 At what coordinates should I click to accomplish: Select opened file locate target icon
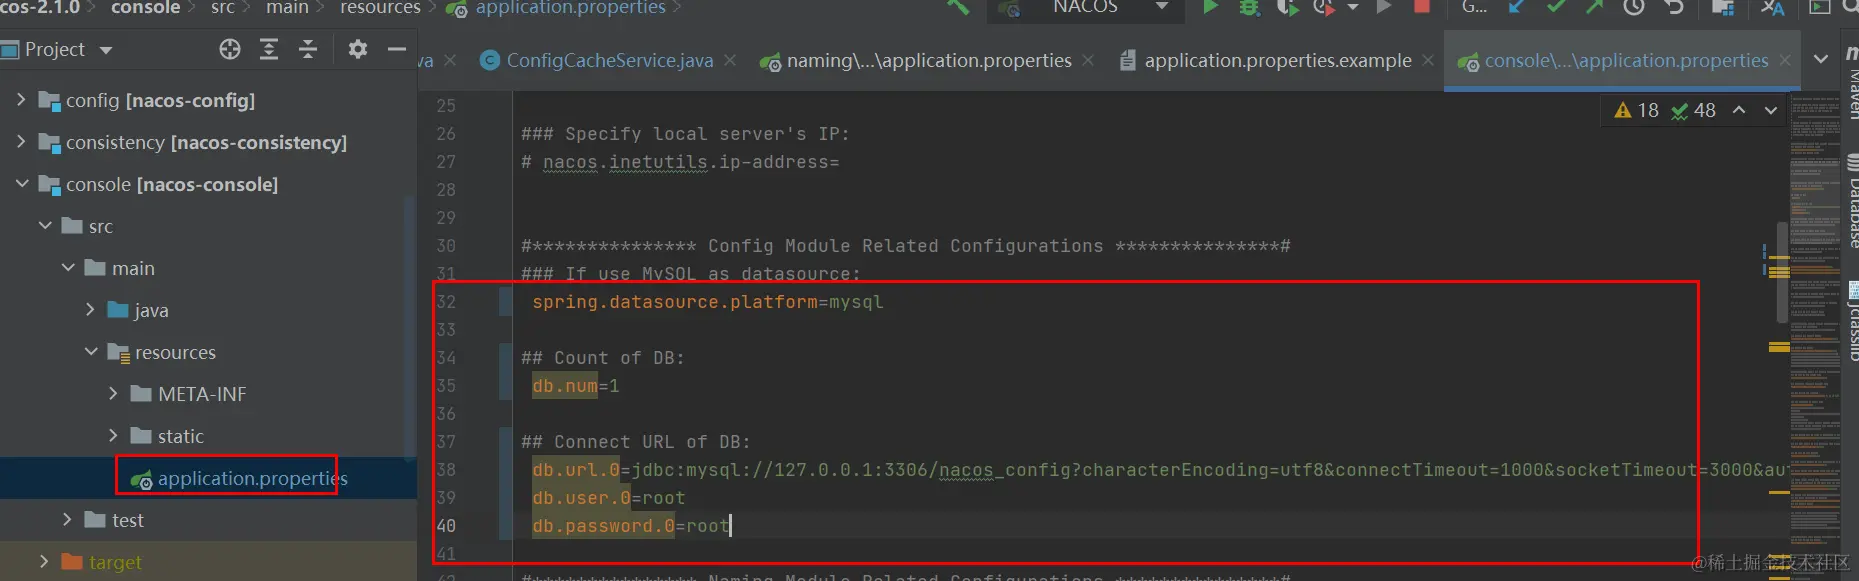click(230, 49)
